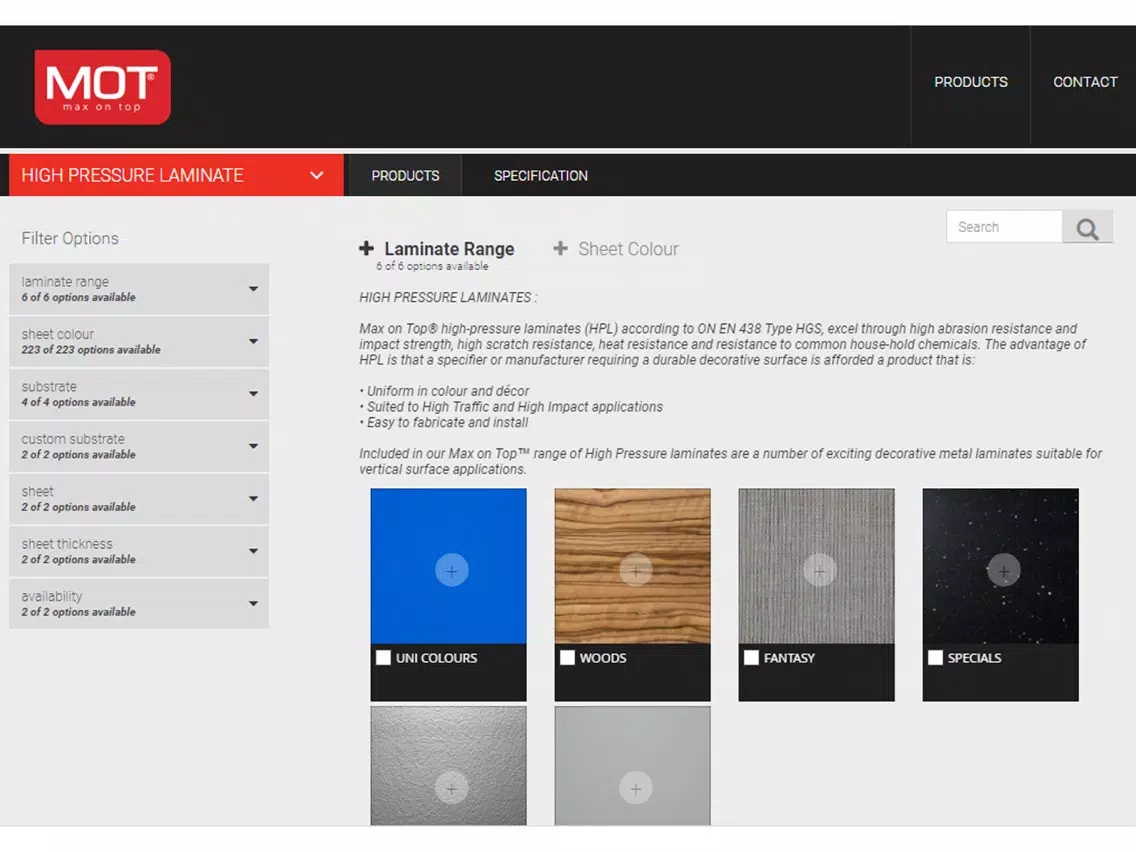
Task: Click the Uni Colours label
Action: 436,658
